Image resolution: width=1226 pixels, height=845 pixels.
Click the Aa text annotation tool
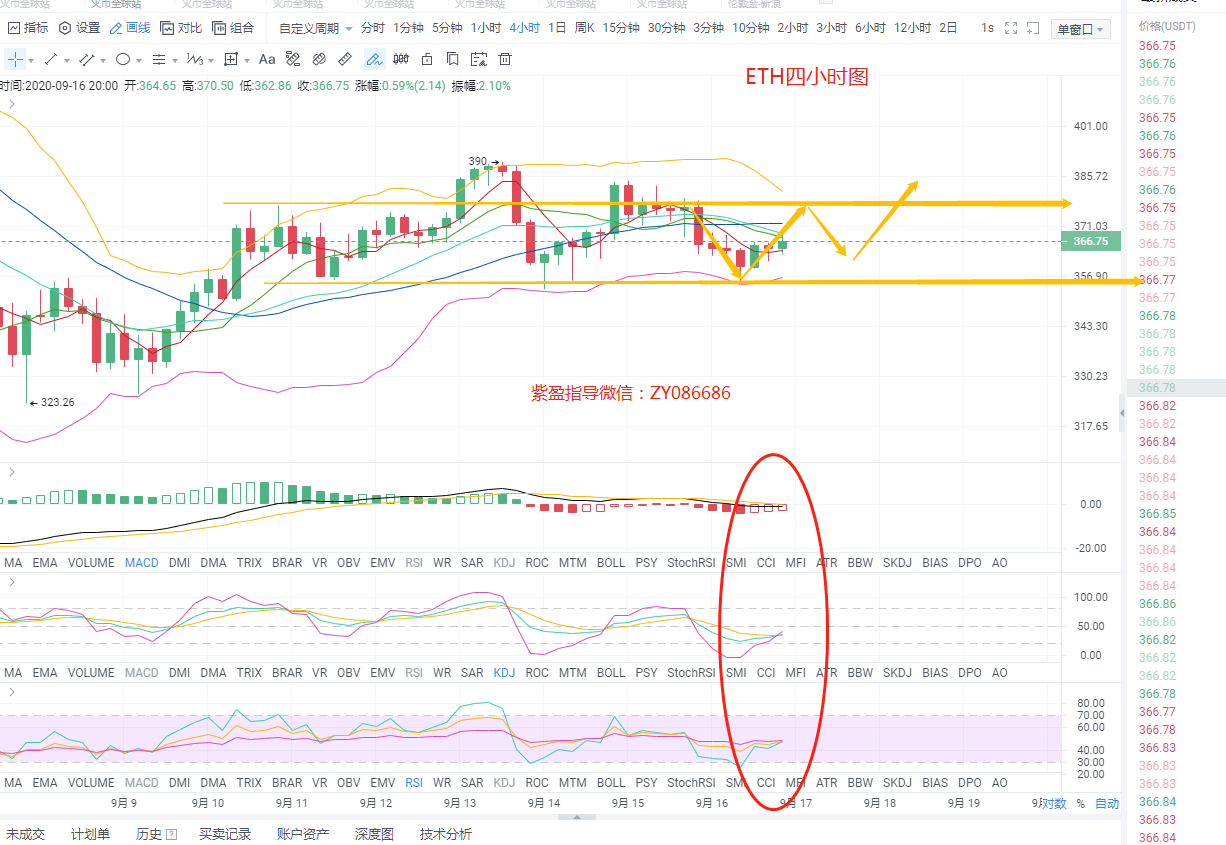click(x=267, y=59)
